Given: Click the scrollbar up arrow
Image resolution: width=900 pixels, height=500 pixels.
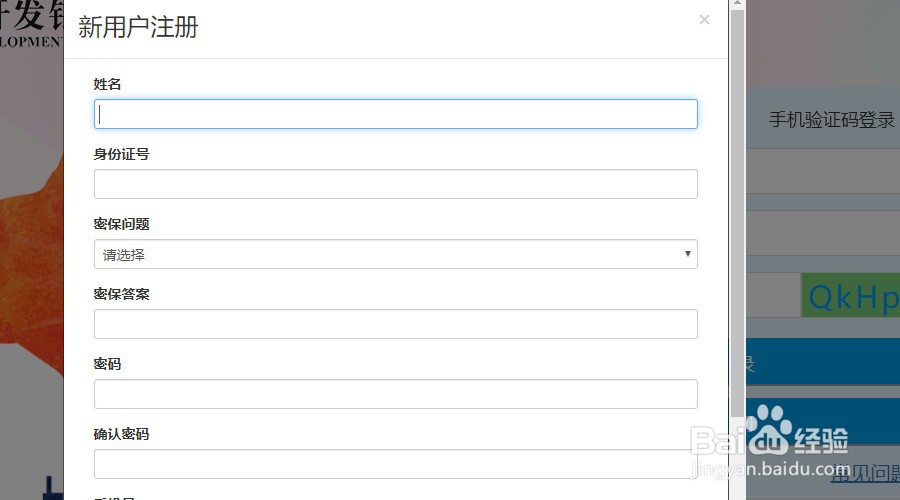Looking at the screenshot, I should 737,5.
